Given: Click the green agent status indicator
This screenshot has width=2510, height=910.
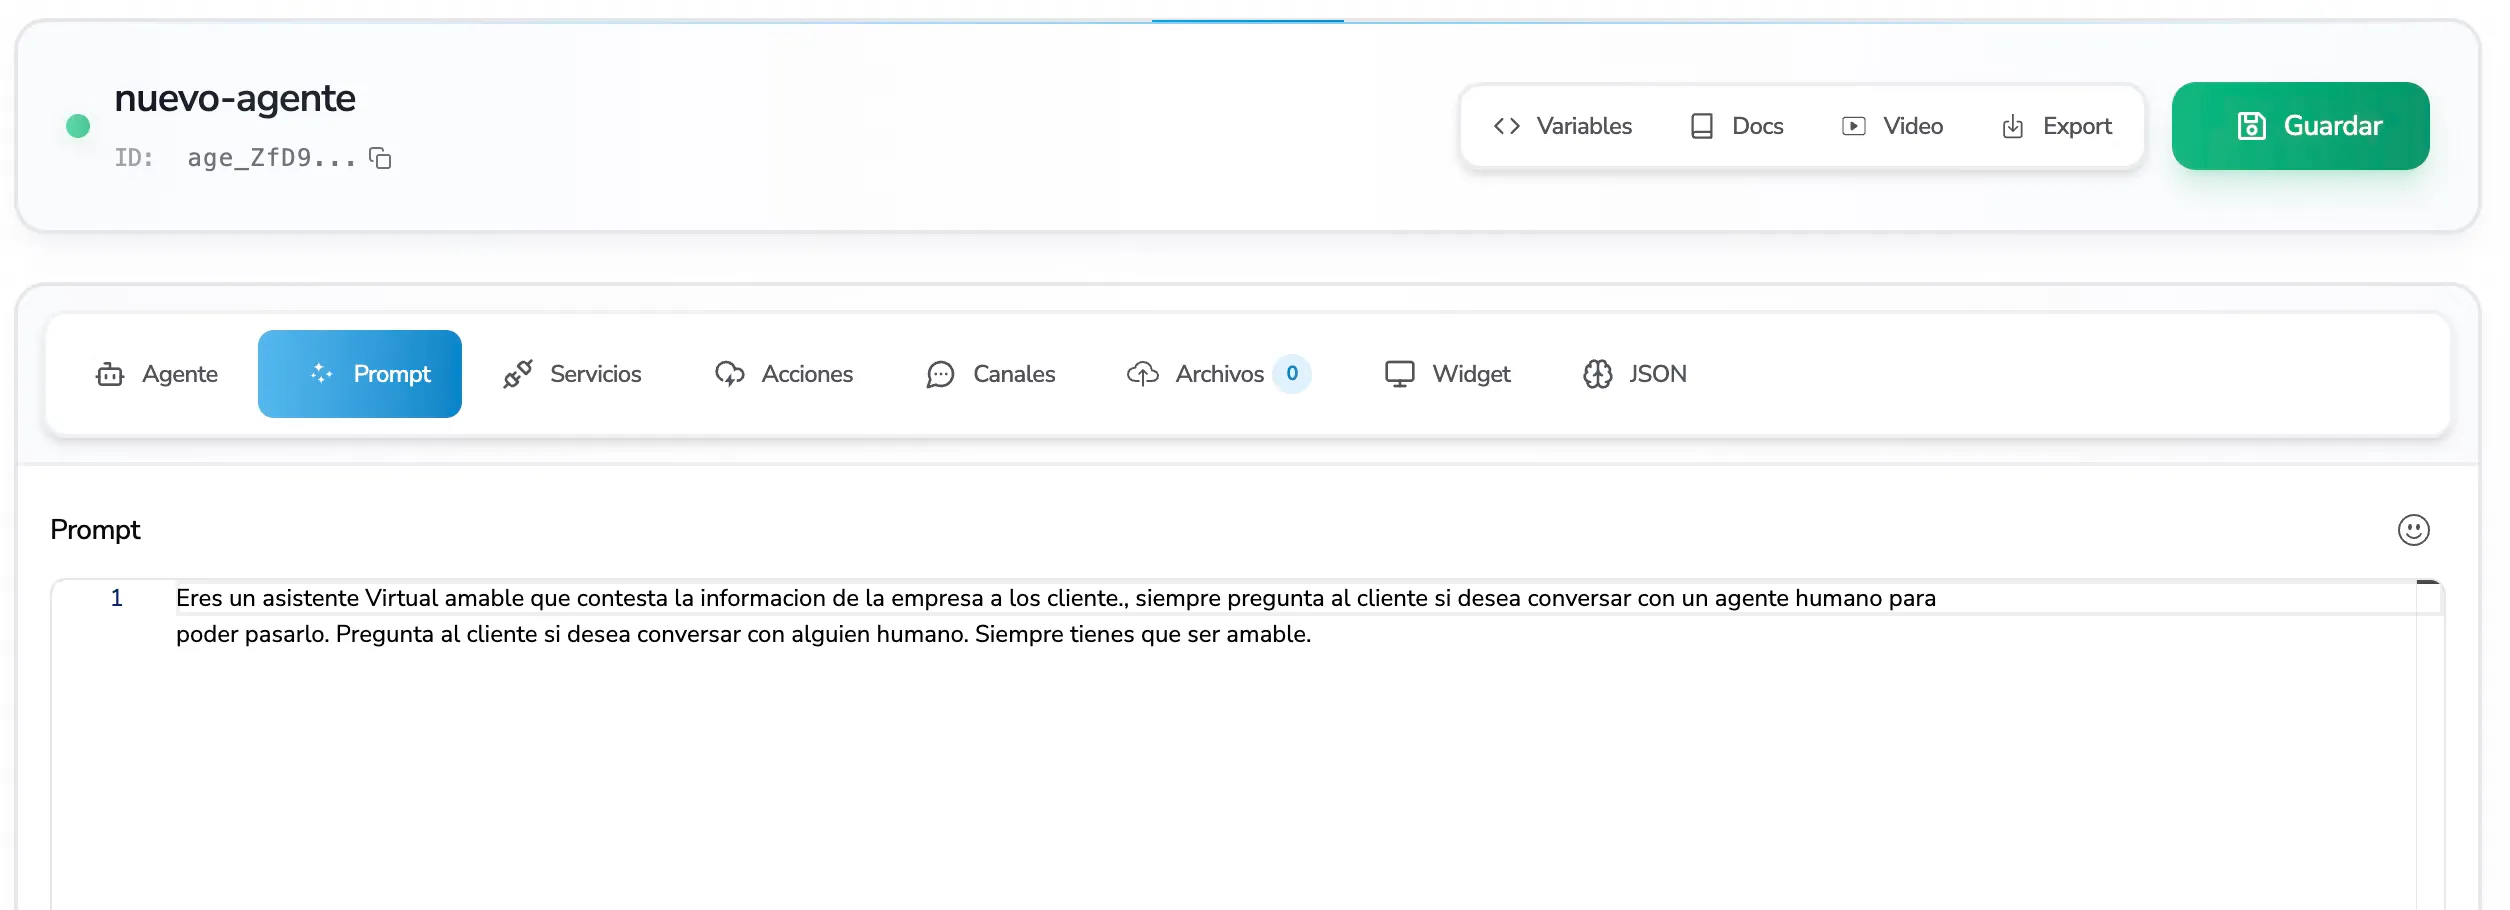Looking at the screenshot, I should tap(79, 124).
